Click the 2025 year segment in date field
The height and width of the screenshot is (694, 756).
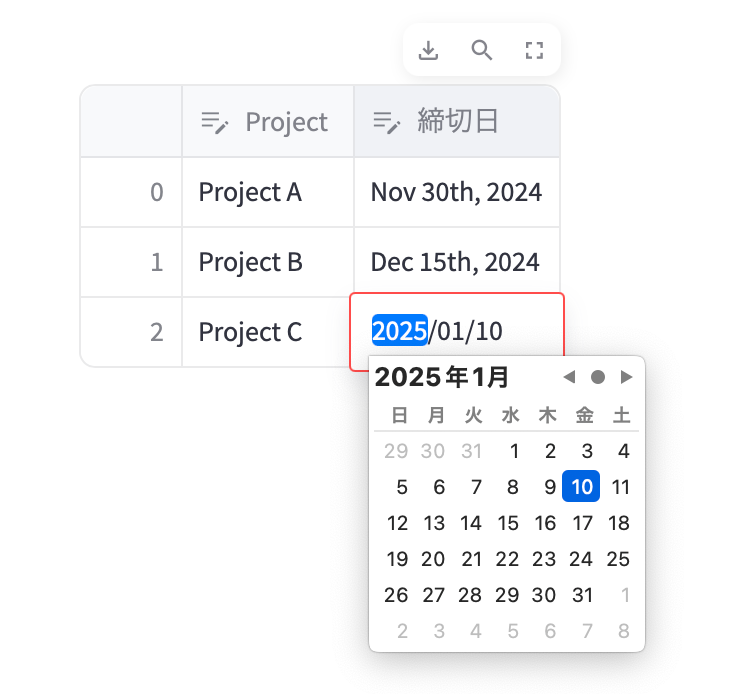(399, 330)
